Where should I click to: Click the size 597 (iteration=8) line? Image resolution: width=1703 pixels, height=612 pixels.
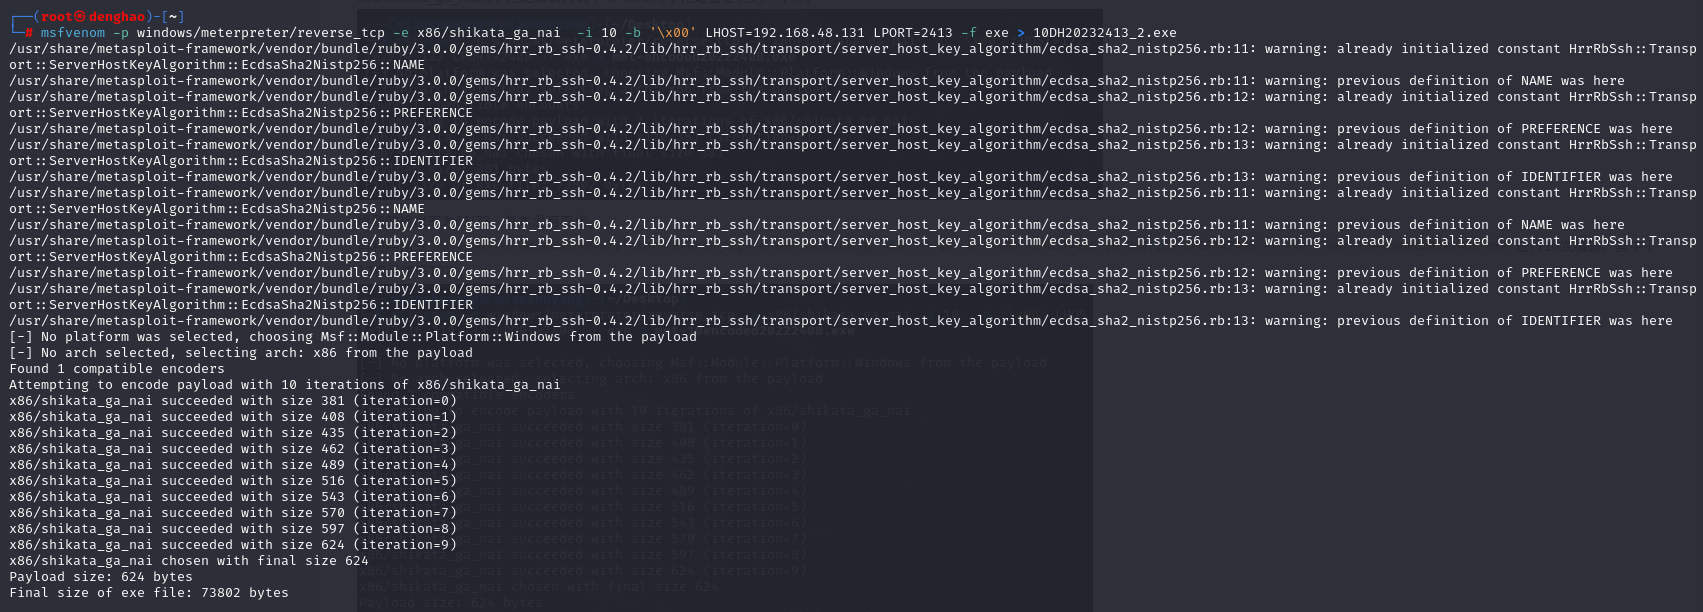233,529
